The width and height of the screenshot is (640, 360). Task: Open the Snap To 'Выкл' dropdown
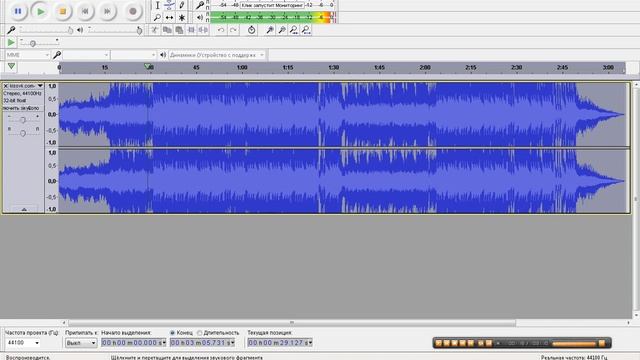(x=81, y=343)
